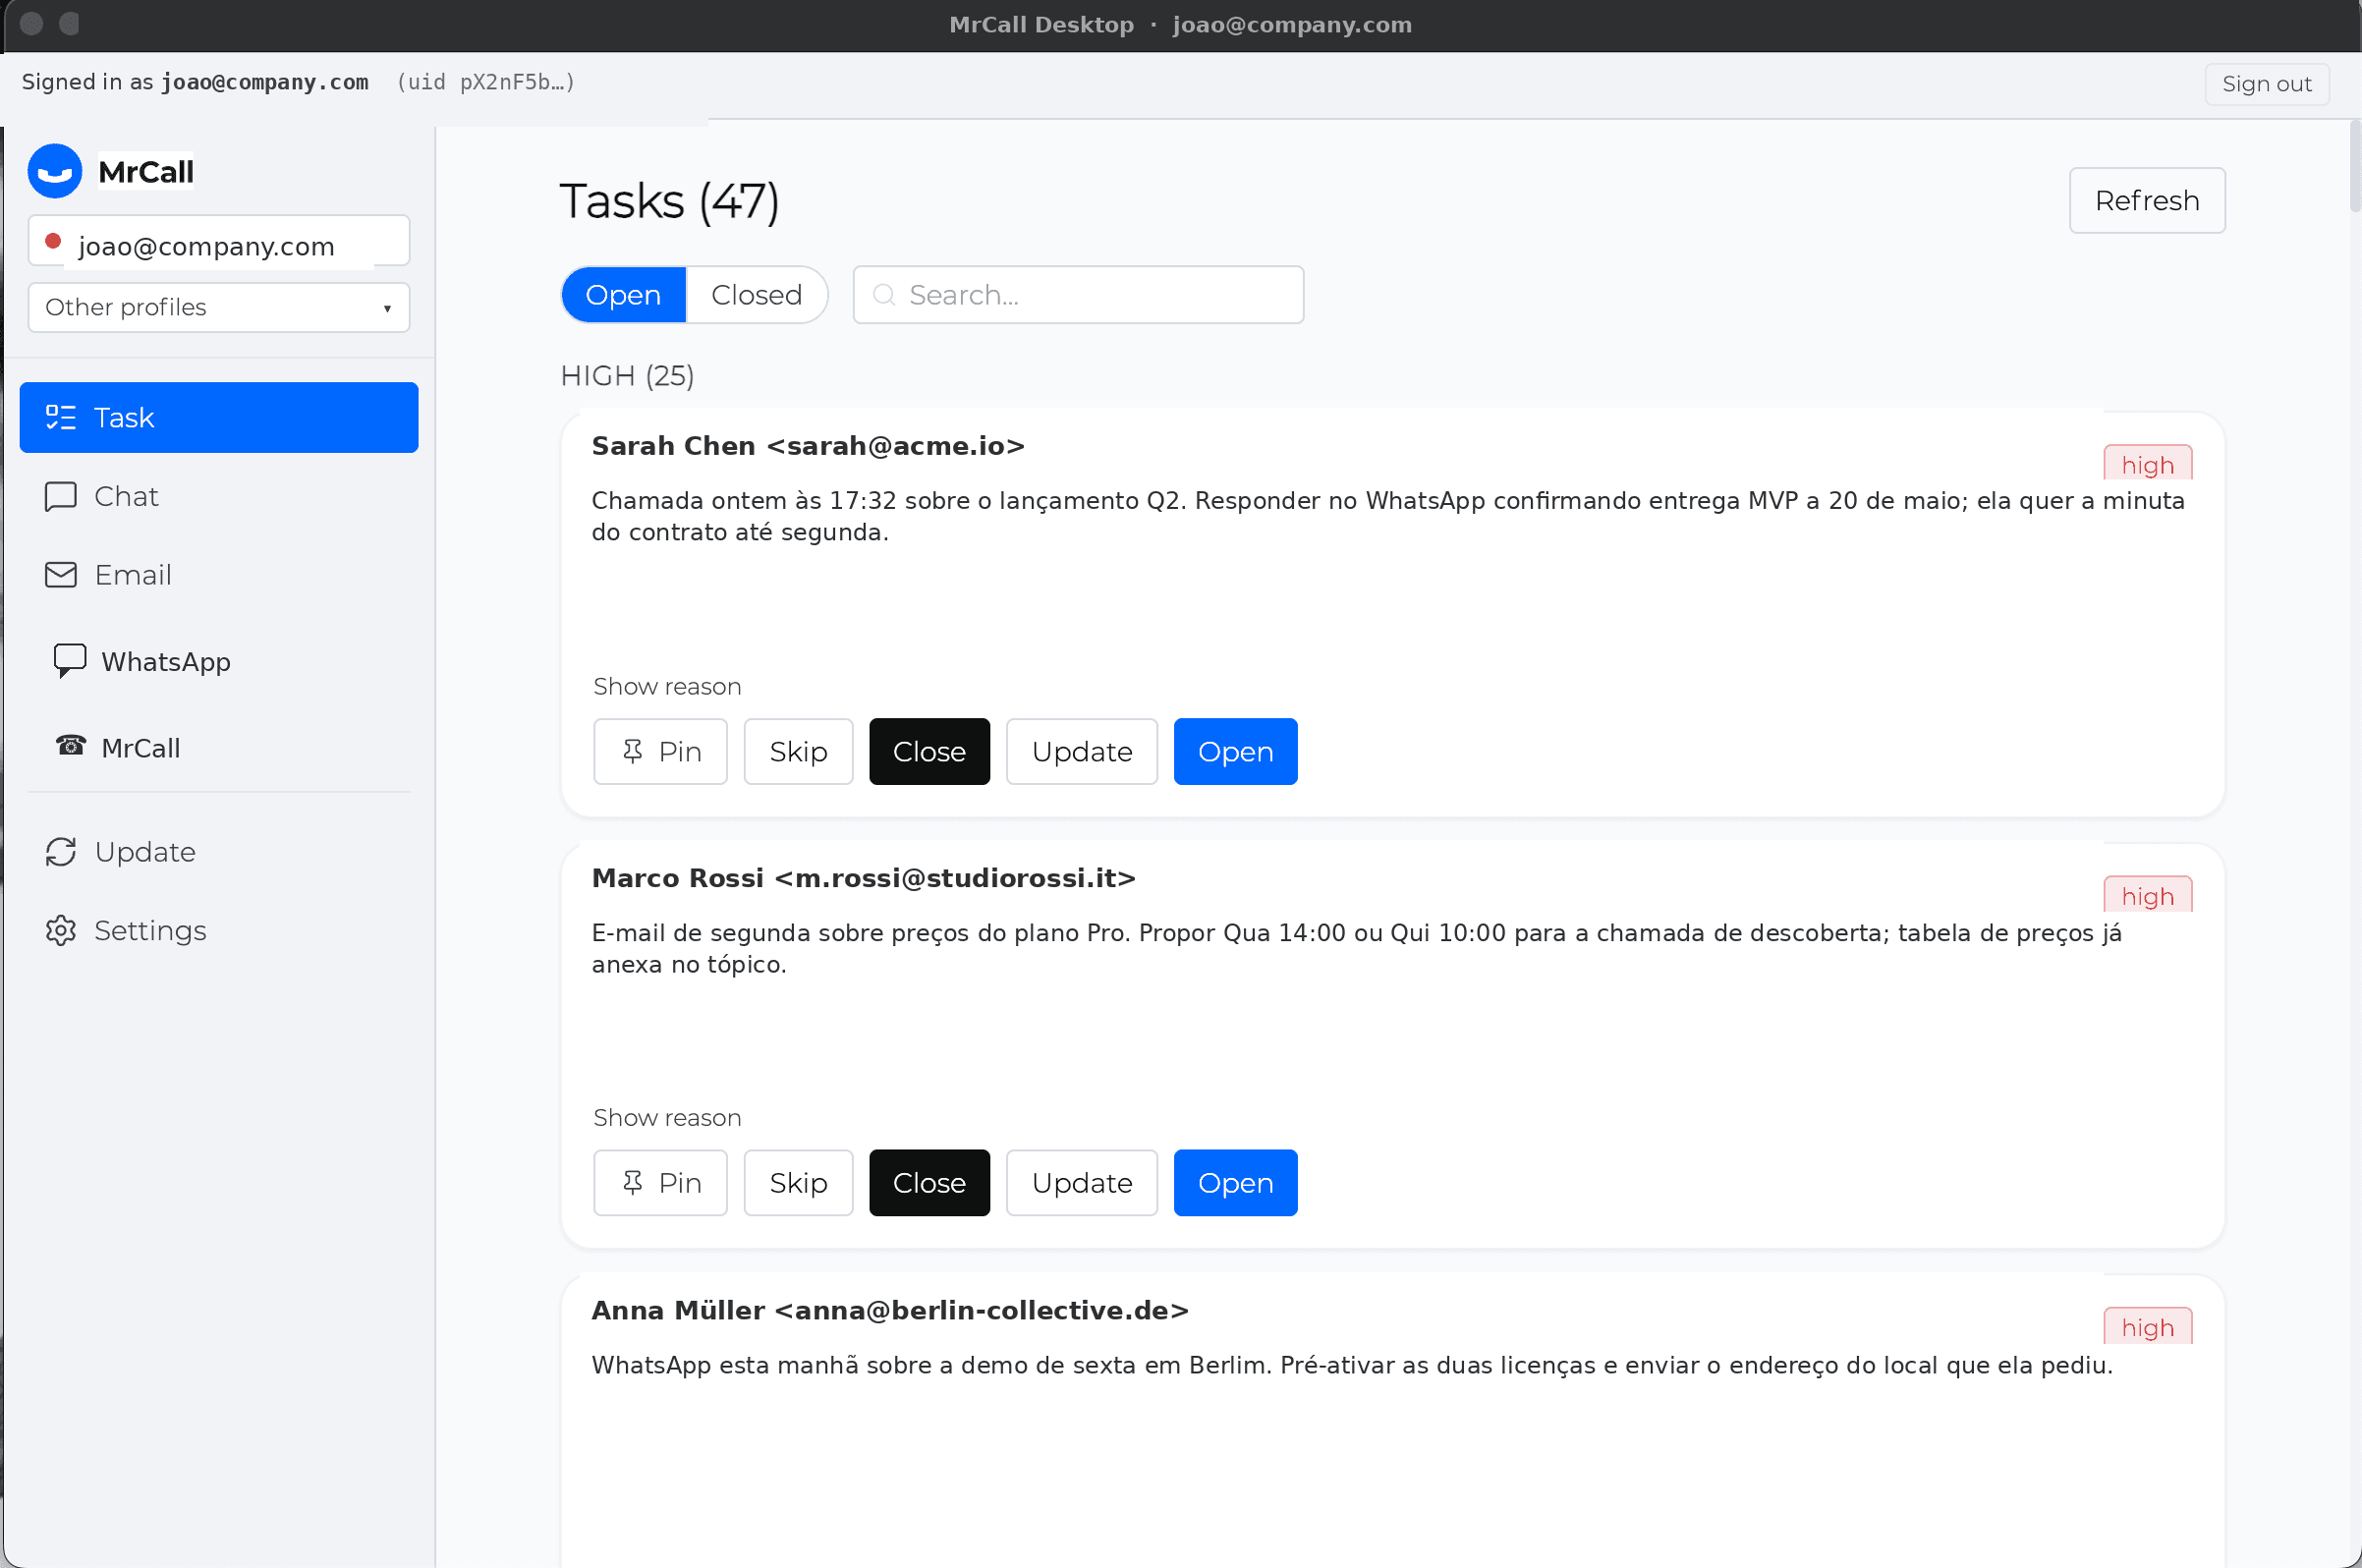Click the HIGH (25) section header
2362x1568 pixels.
pos(627,376)
